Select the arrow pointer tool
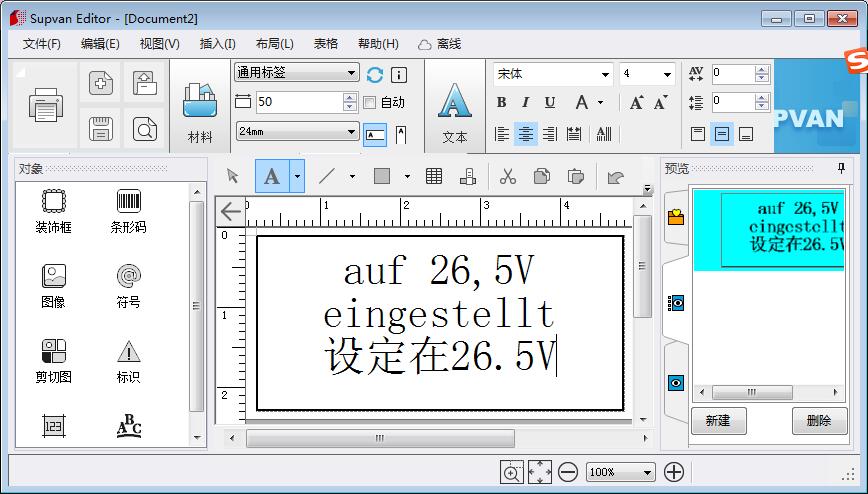 [x=233, y=177]
